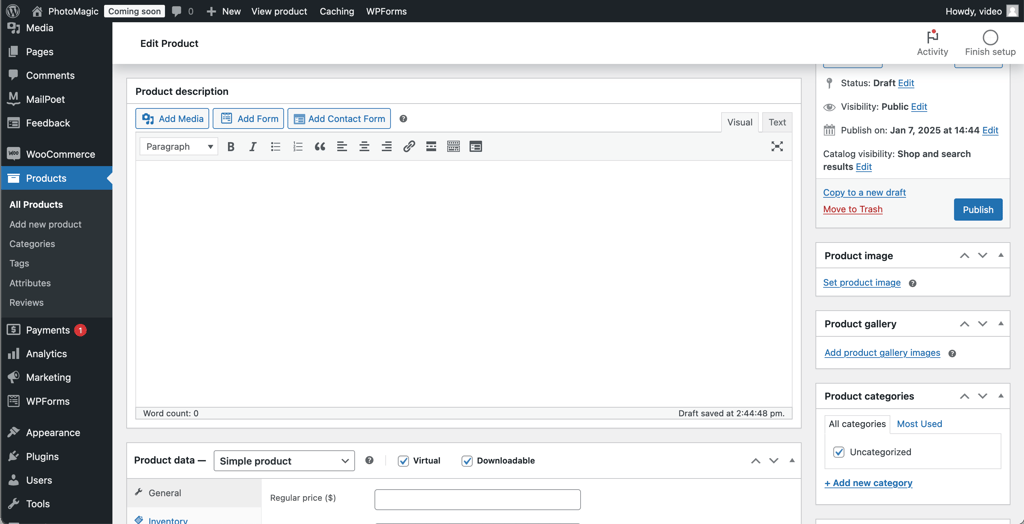Toggle italic formatting in editor toolbar
This screenshot has width=1024, height=524.
pyautogui.click(x=253, y=147)
